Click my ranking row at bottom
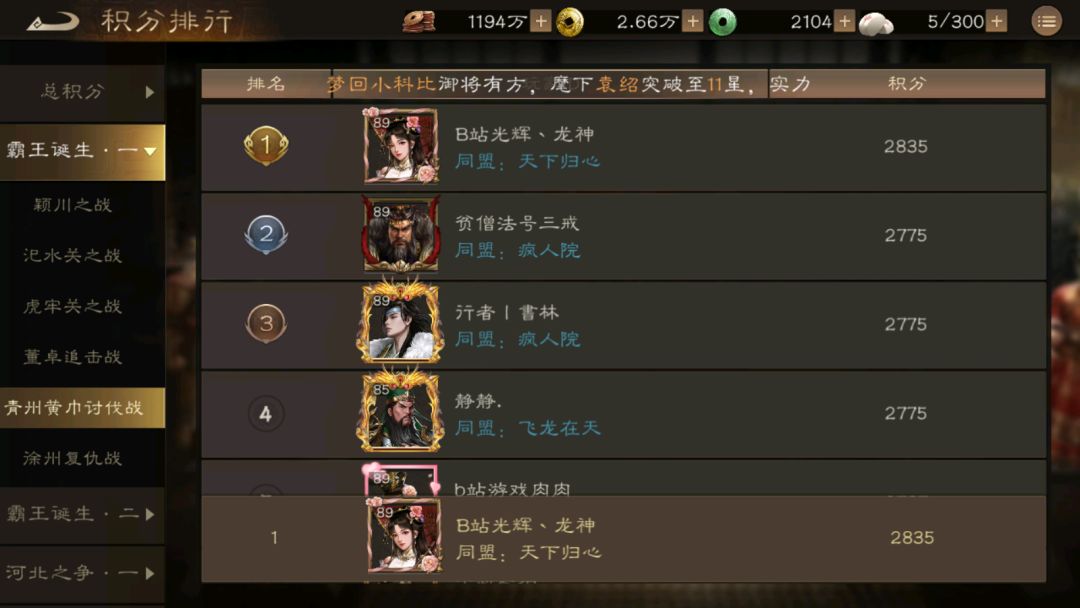 coord(623,538)
